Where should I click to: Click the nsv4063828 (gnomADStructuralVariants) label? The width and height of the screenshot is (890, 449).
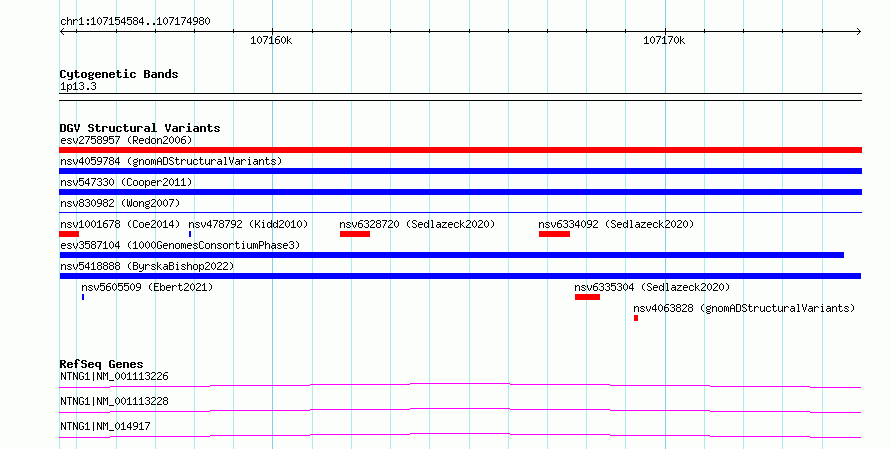(744, 308)
